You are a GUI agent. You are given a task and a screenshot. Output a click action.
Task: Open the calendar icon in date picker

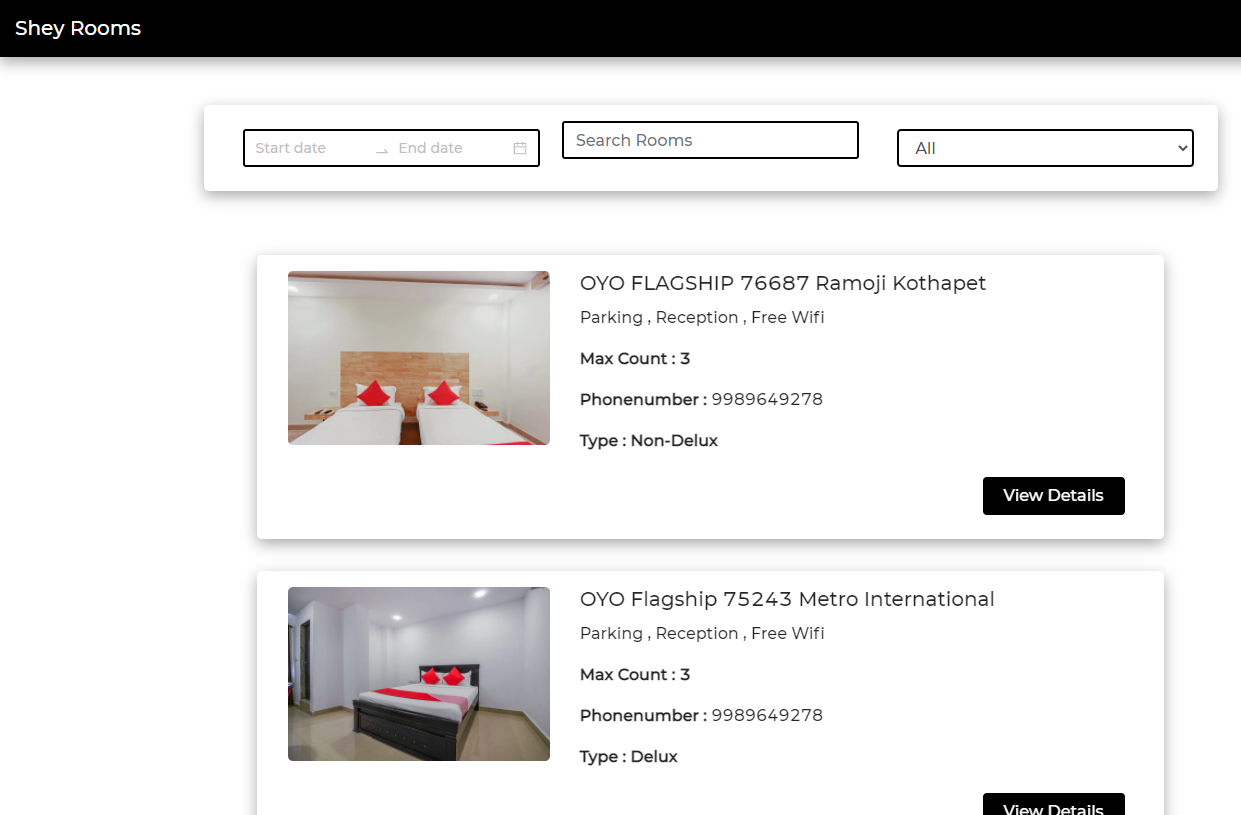(520, 148)
